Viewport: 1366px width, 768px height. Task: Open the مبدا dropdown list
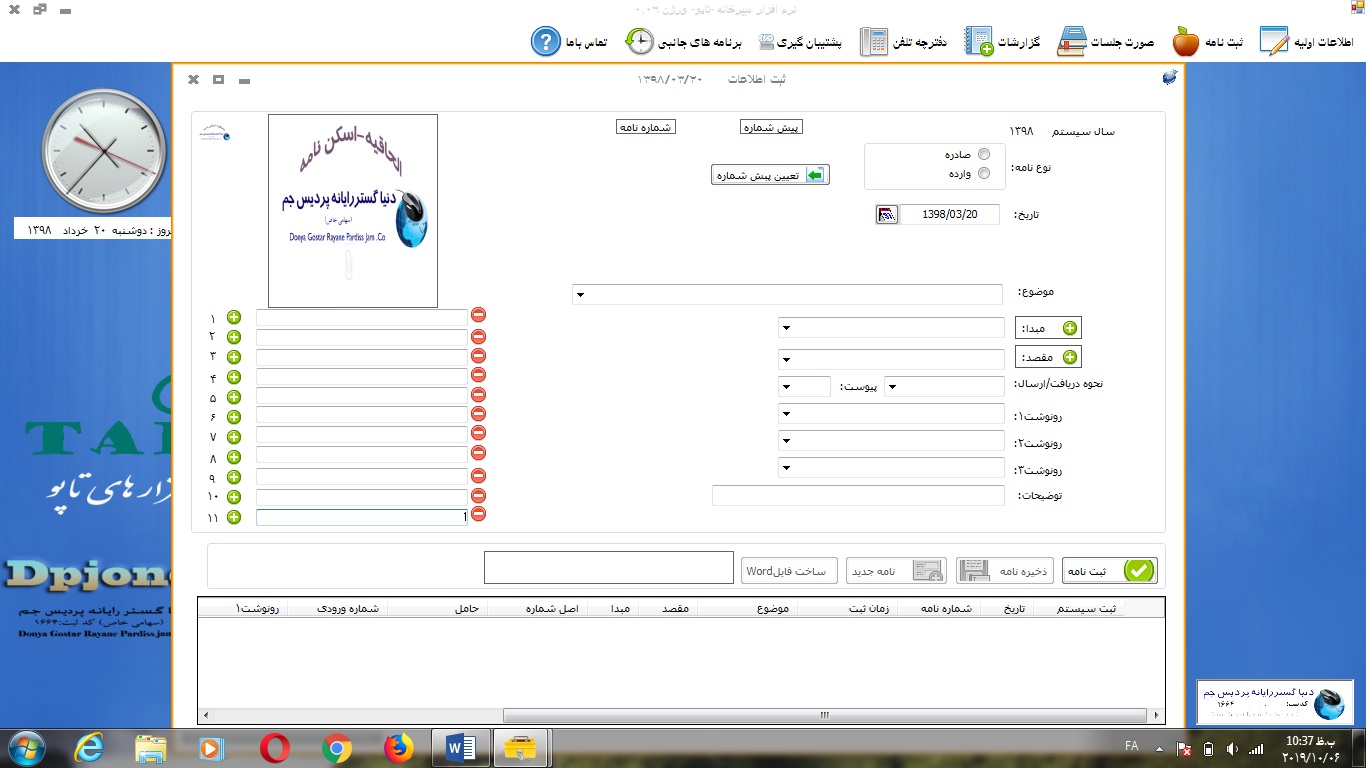(786, 328)
